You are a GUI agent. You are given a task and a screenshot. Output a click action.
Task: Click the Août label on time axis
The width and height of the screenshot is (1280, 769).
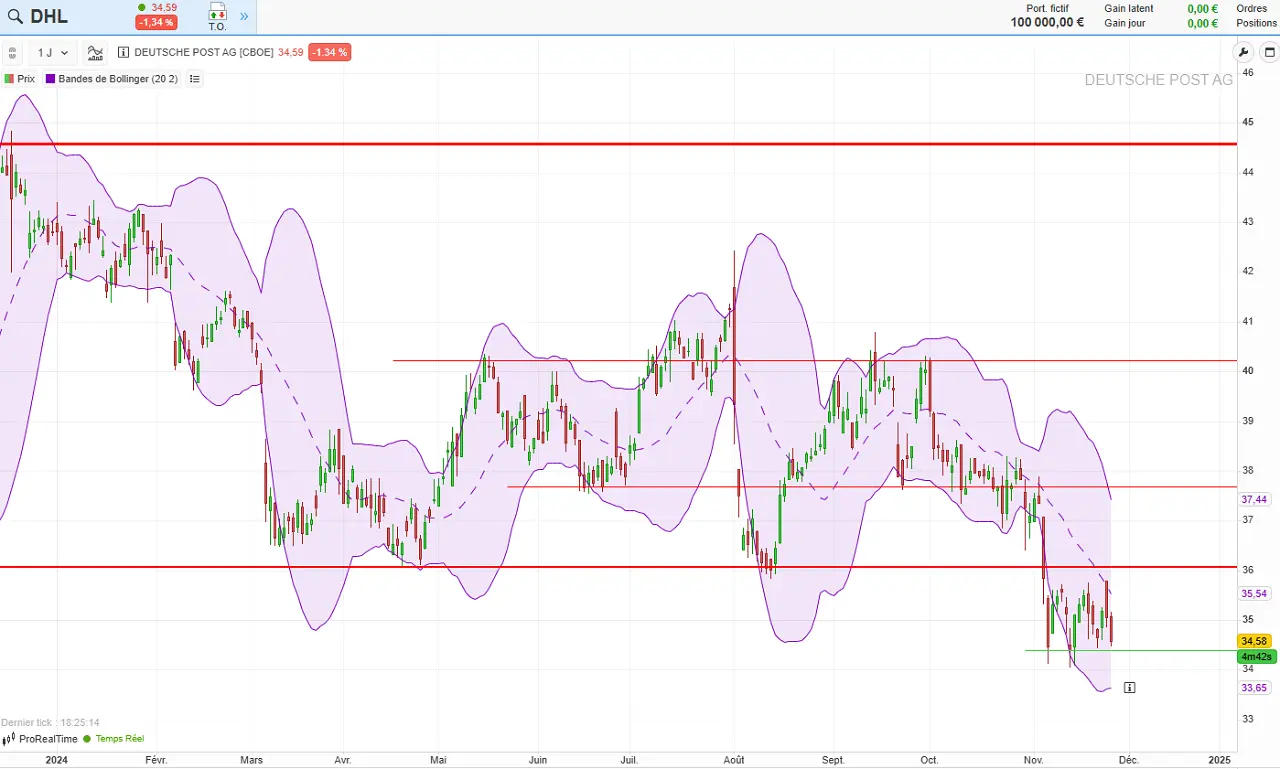[x=735, y=760]
